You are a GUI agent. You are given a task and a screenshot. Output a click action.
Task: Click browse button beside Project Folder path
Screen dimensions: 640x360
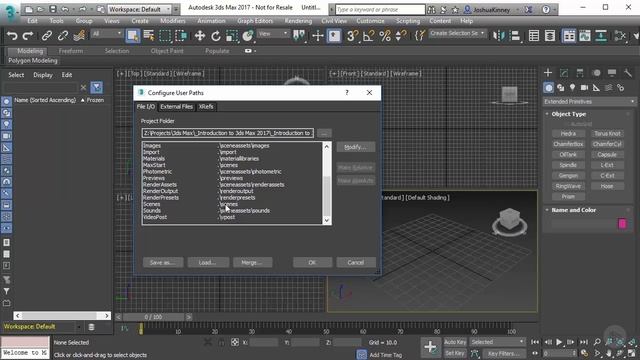(324, 133)
